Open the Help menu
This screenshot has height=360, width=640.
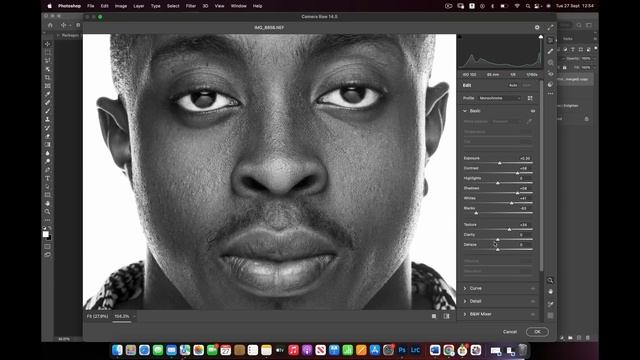(258, 6)
